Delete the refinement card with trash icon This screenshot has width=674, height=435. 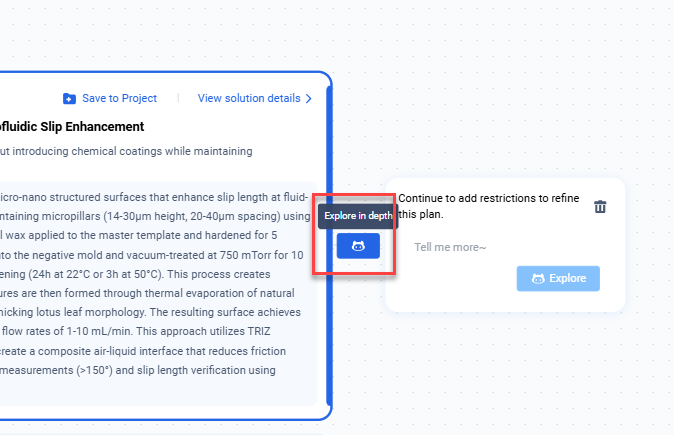tap(600, 207)
